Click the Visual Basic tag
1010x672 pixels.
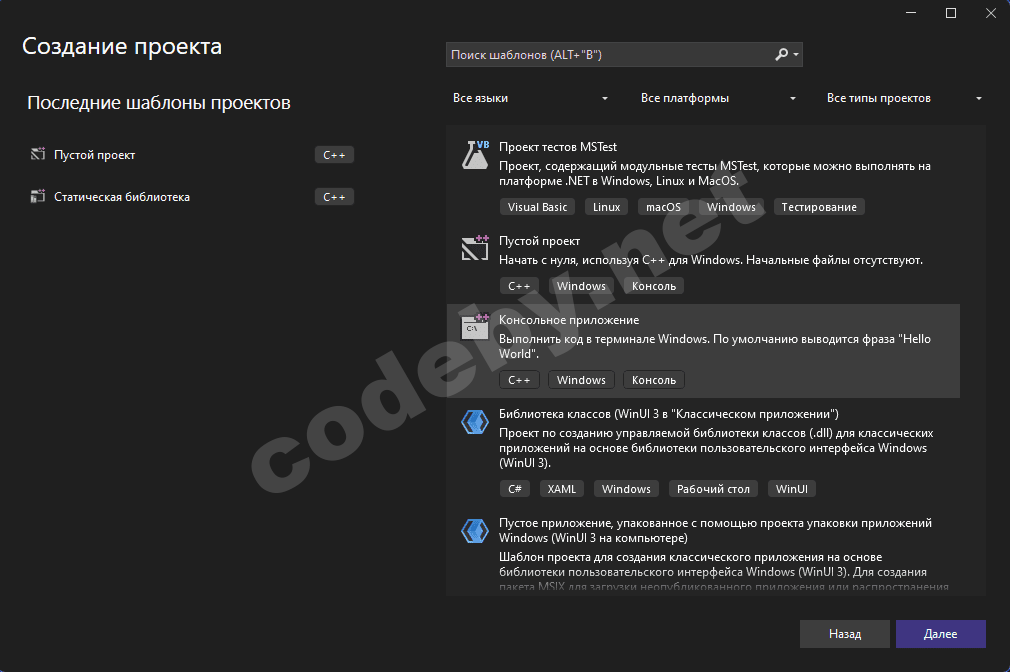point(537,206)
